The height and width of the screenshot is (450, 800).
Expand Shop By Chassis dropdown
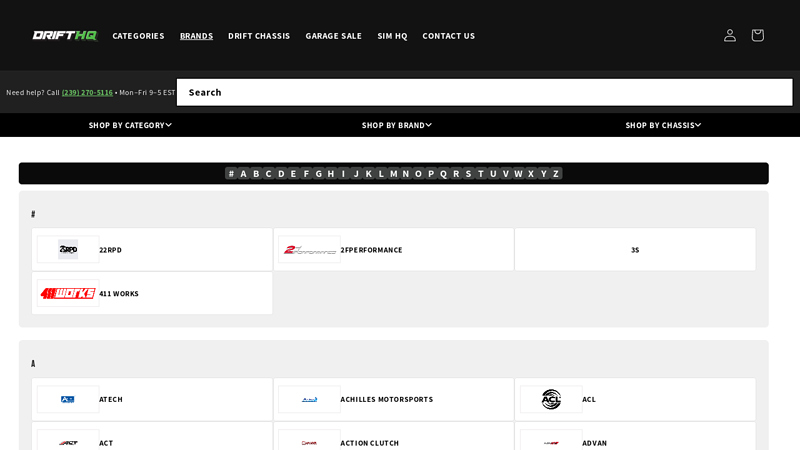click(663, 125)
